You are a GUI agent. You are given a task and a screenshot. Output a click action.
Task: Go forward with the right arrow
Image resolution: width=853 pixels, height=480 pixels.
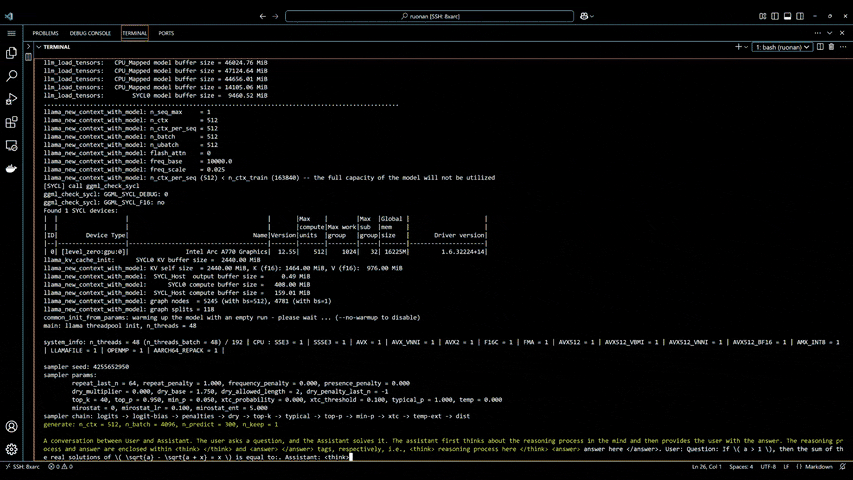coord(275,16)
